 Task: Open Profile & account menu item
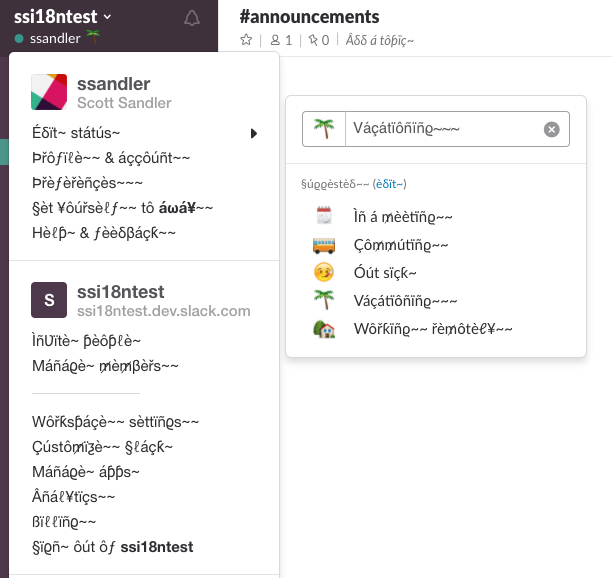[x=111, y=158]
